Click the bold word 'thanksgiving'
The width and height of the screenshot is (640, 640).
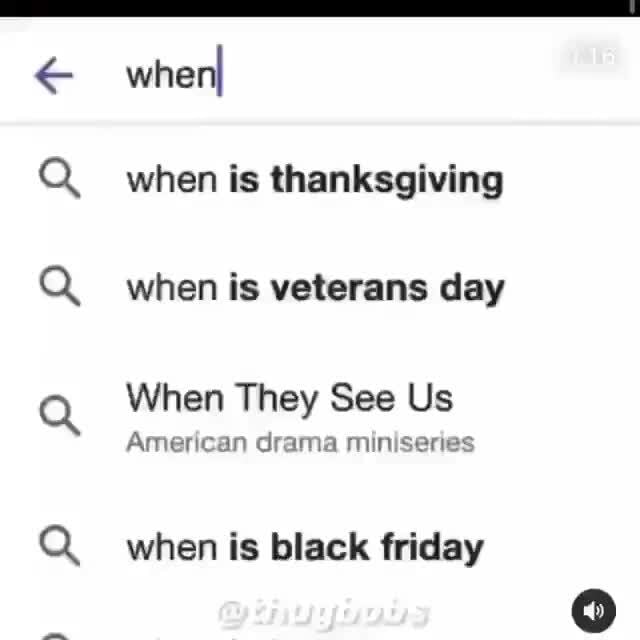(387, 180)
